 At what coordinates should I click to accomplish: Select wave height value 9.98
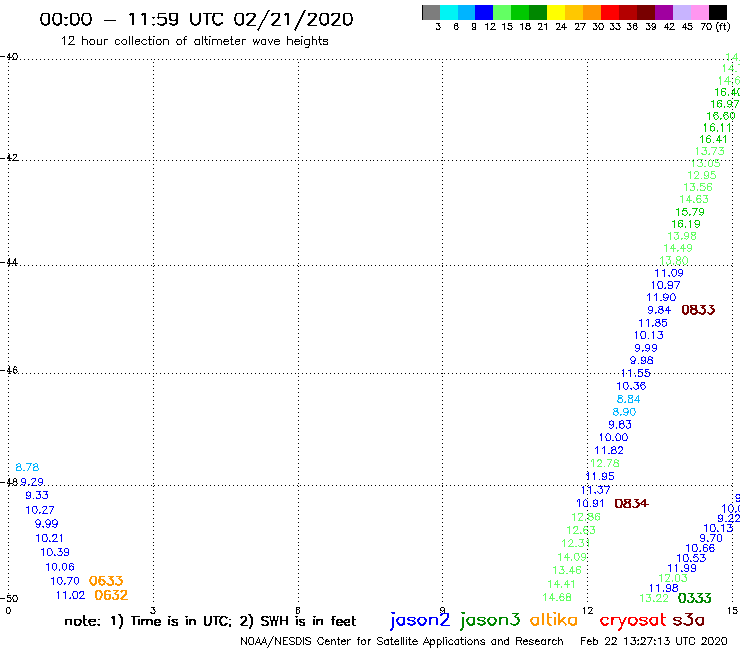coord(642,360)
